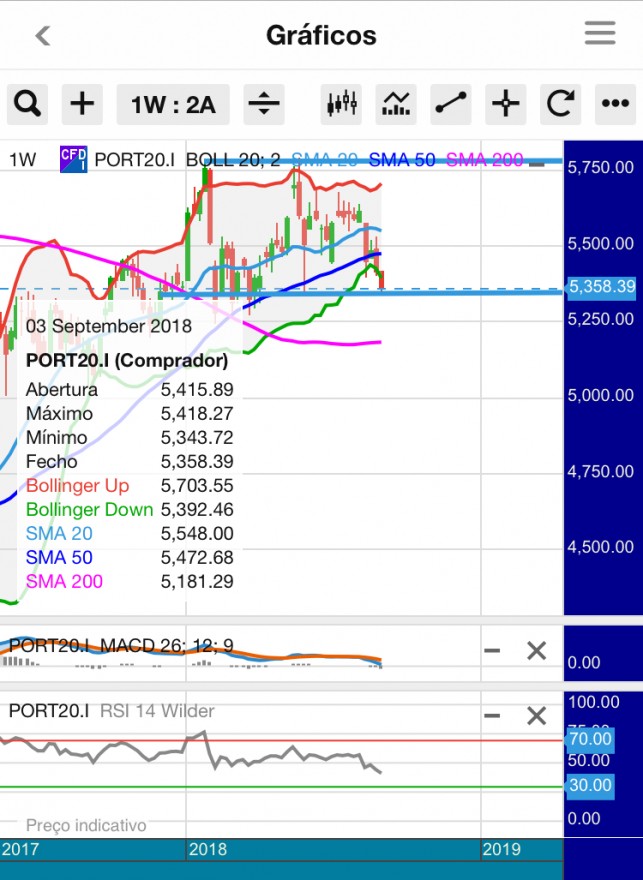Tap the RSI 14 Wilder label
The height and width of the screenshot is (880, 643).
[x=157, y=711]
